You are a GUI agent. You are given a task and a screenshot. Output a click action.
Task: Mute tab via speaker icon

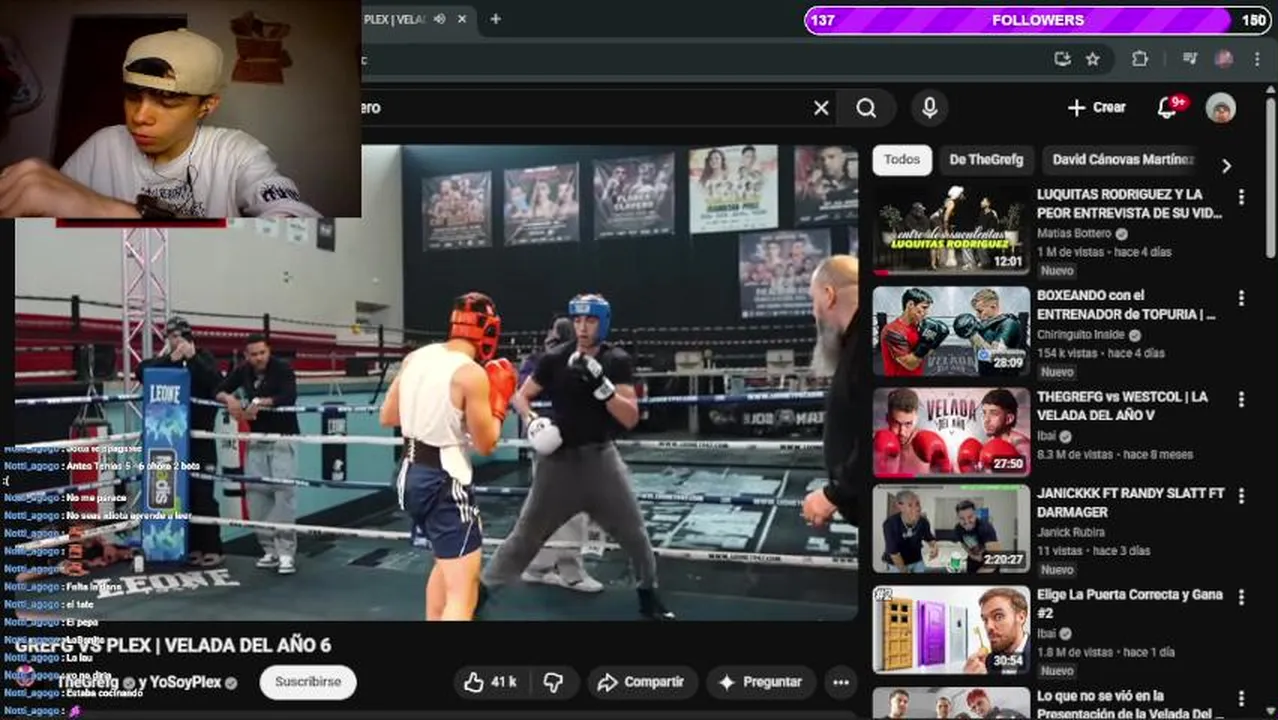click(x=440, y=19)
